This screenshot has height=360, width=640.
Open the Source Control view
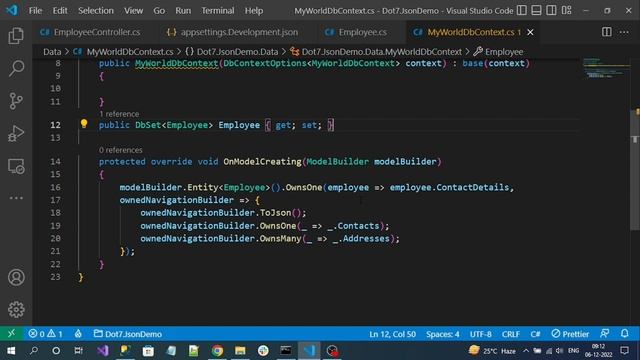16,101
